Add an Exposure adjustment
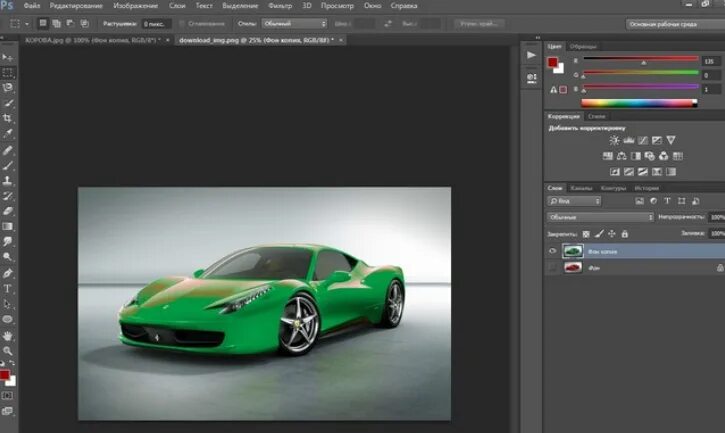Screen dimensions: 725x433 click(x=657, y=140)
